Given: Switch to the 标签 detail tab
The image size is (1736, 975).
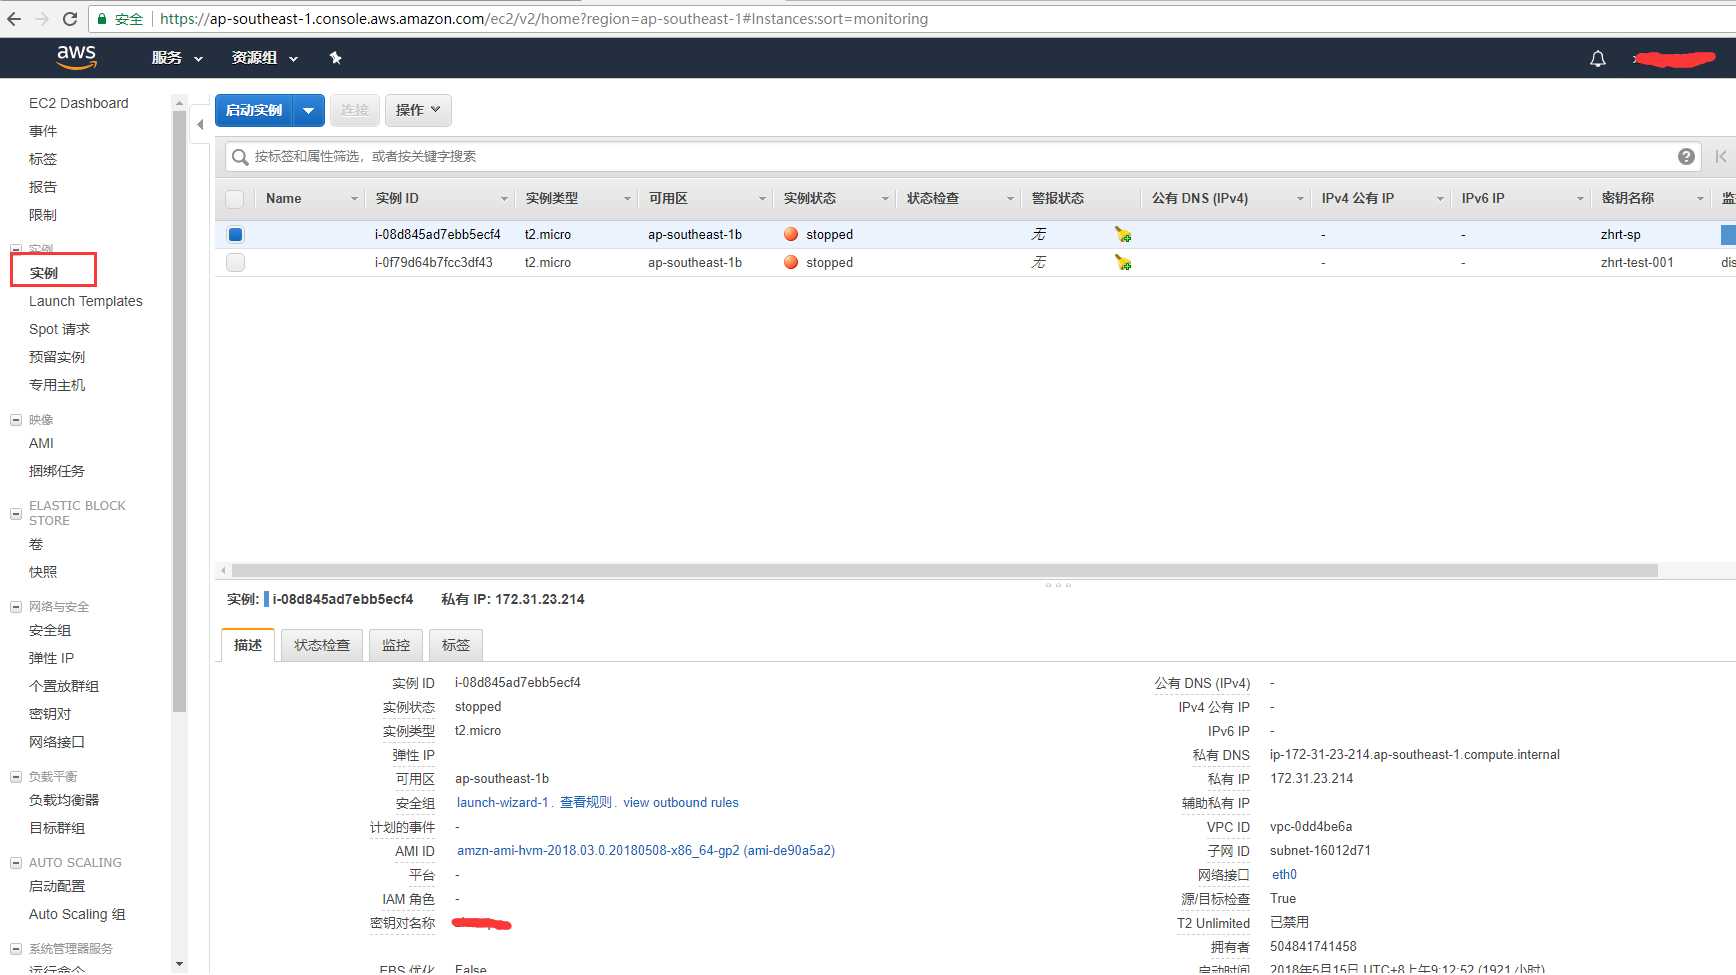Looking at the screenshot, I should pos(456,645).
